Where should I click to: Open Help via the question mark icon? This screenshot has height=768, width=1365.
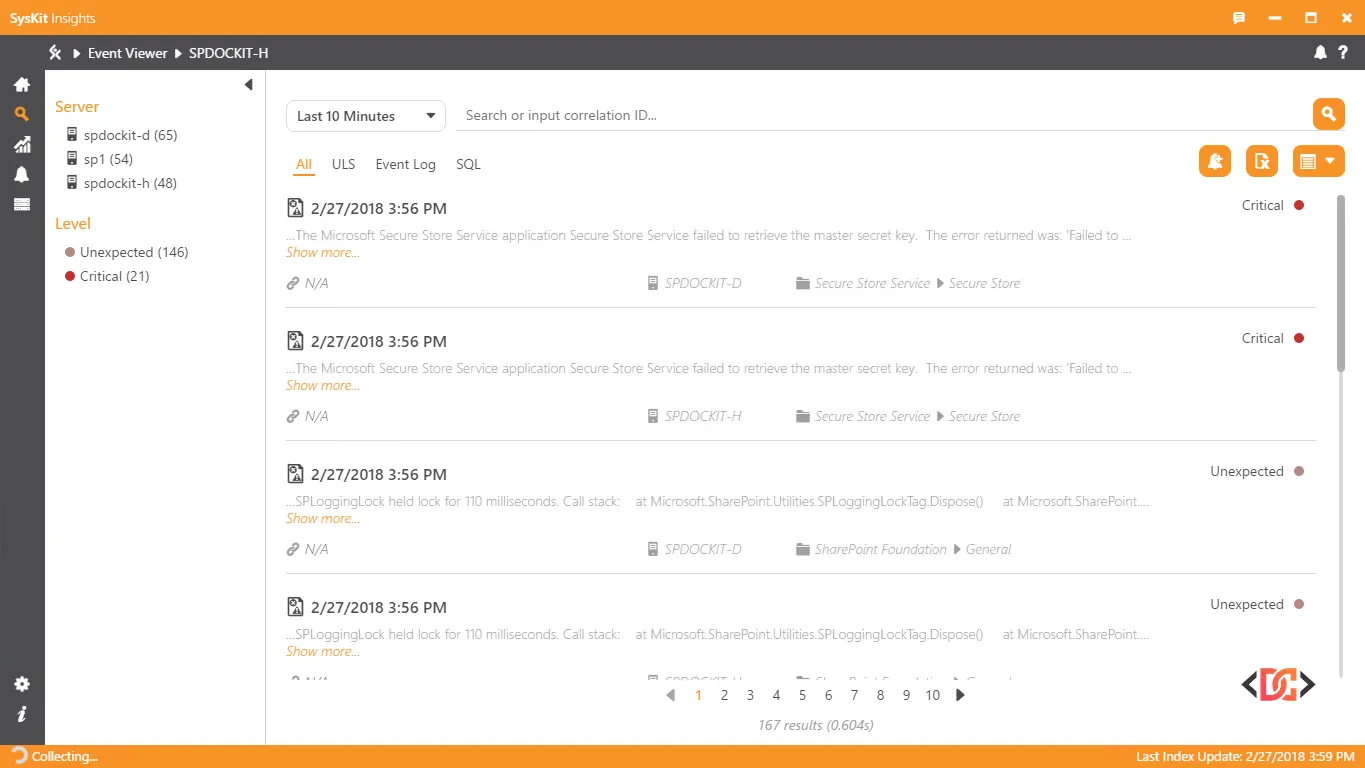pyautogui.click(x=1344, y=53)
